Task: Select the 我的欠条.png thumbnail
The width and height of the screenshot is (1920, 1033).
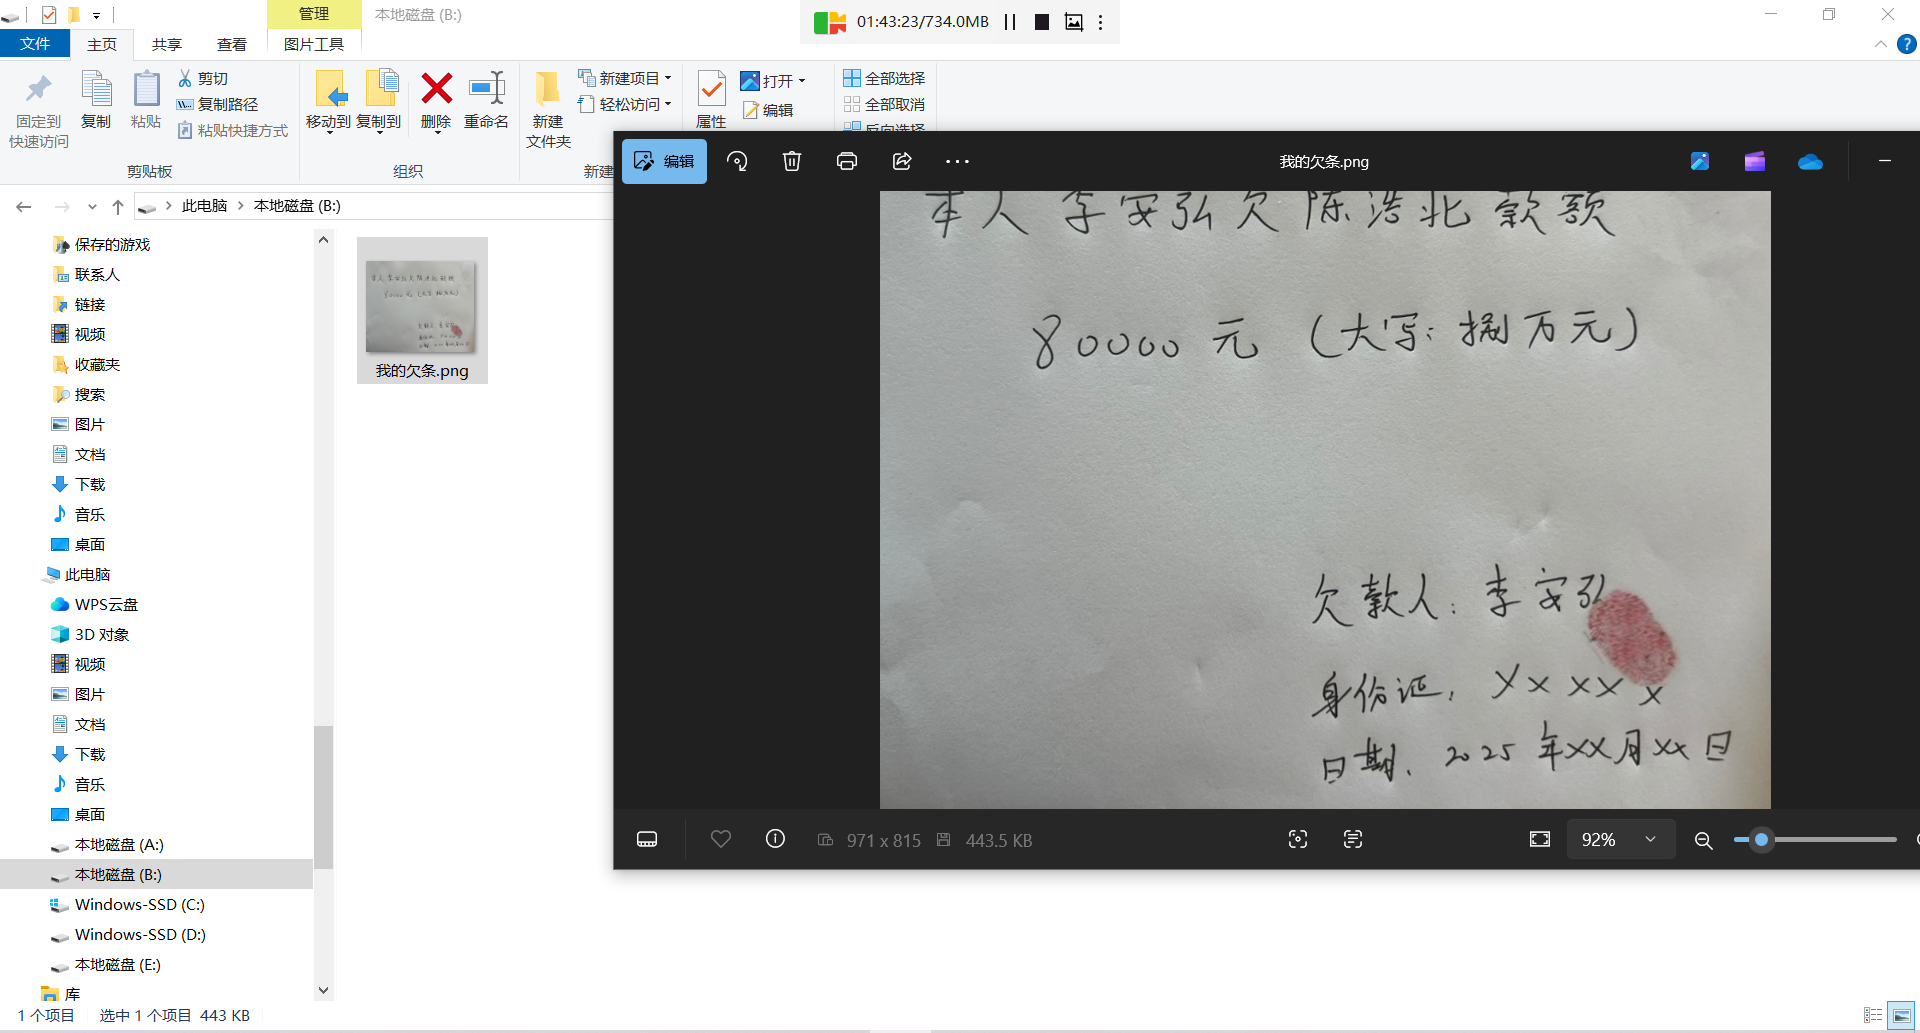Action: point(422,310)
